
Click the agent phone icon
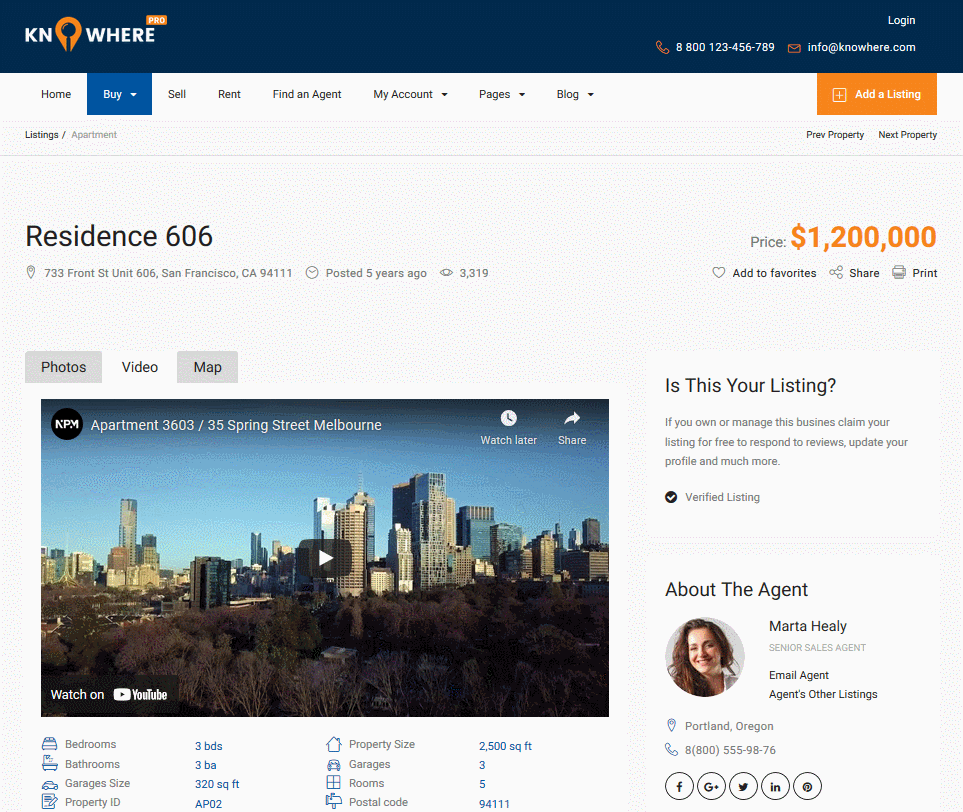671,749
